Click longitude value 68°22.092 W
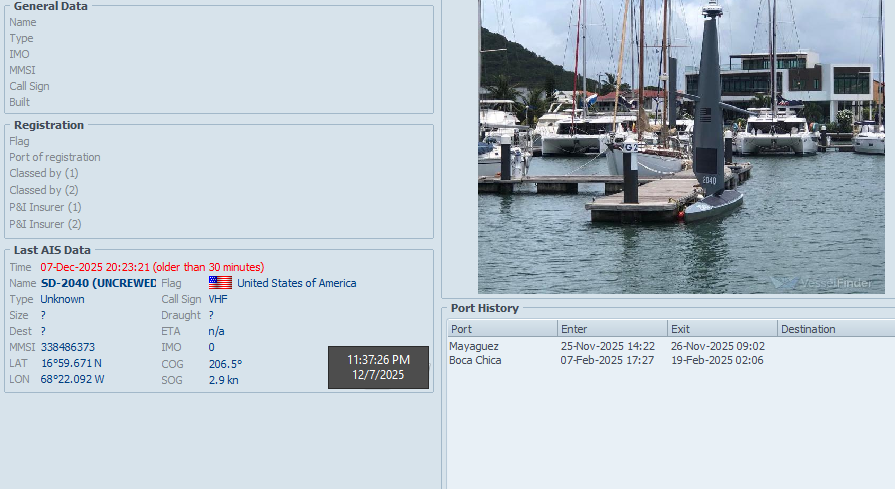The image size is (895, 489). [72, 379]
